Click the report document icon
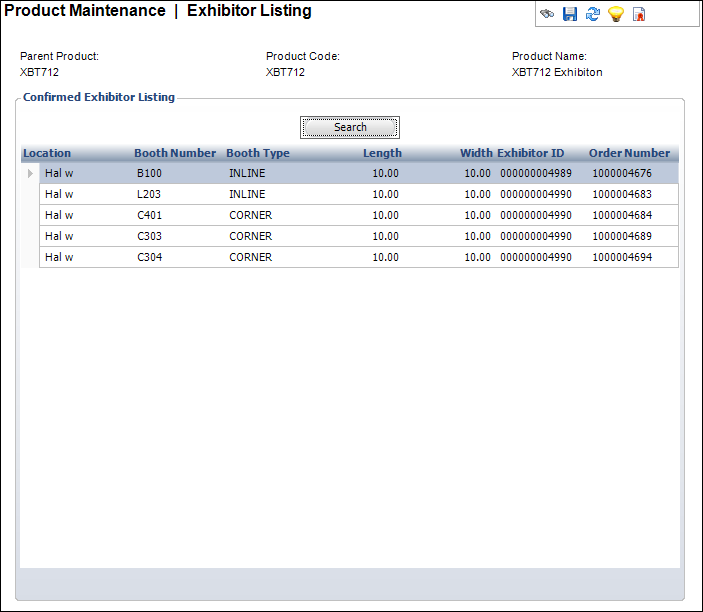The image size is (703, 612). [x=639, y=14]
